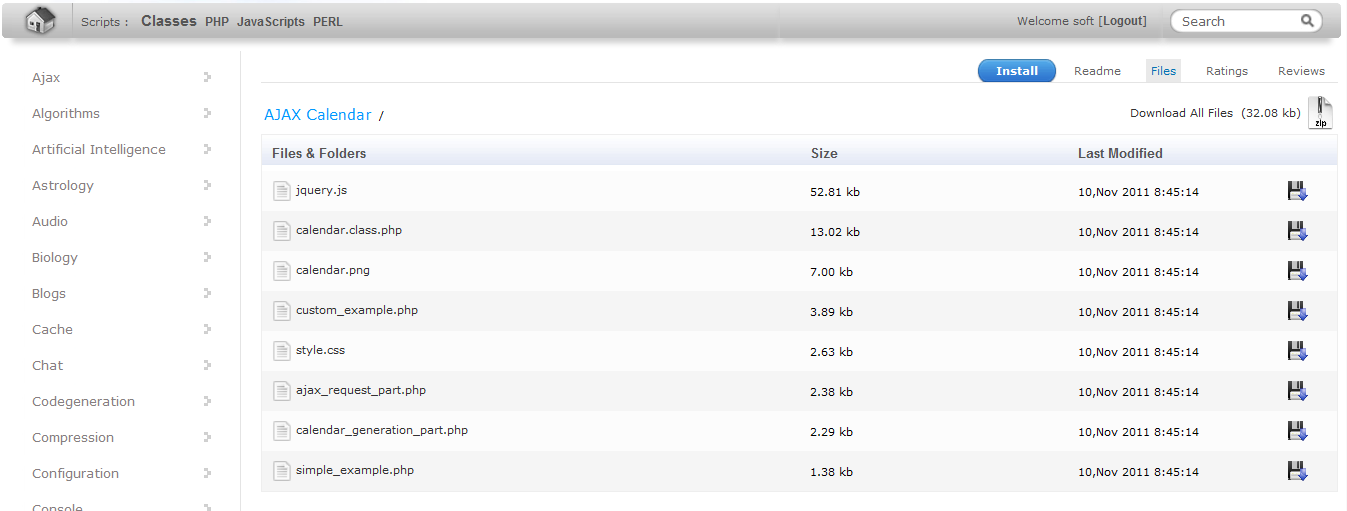The image size is (1347, 511).
Task: Open the JavaScripts menu
Action: pyautogui.click(x=271, y=21)
